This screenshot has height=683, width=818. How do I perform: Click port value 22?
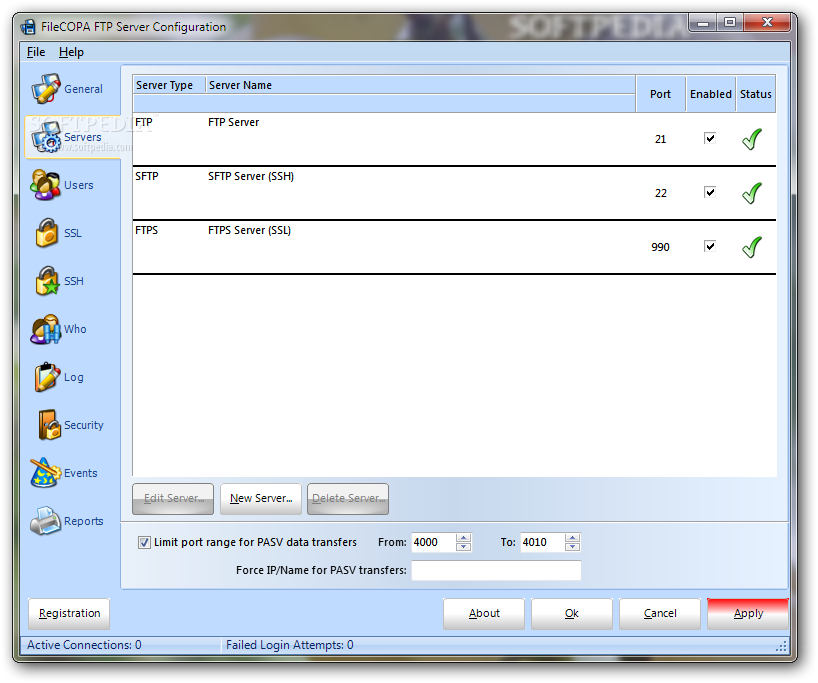[660, 193]
